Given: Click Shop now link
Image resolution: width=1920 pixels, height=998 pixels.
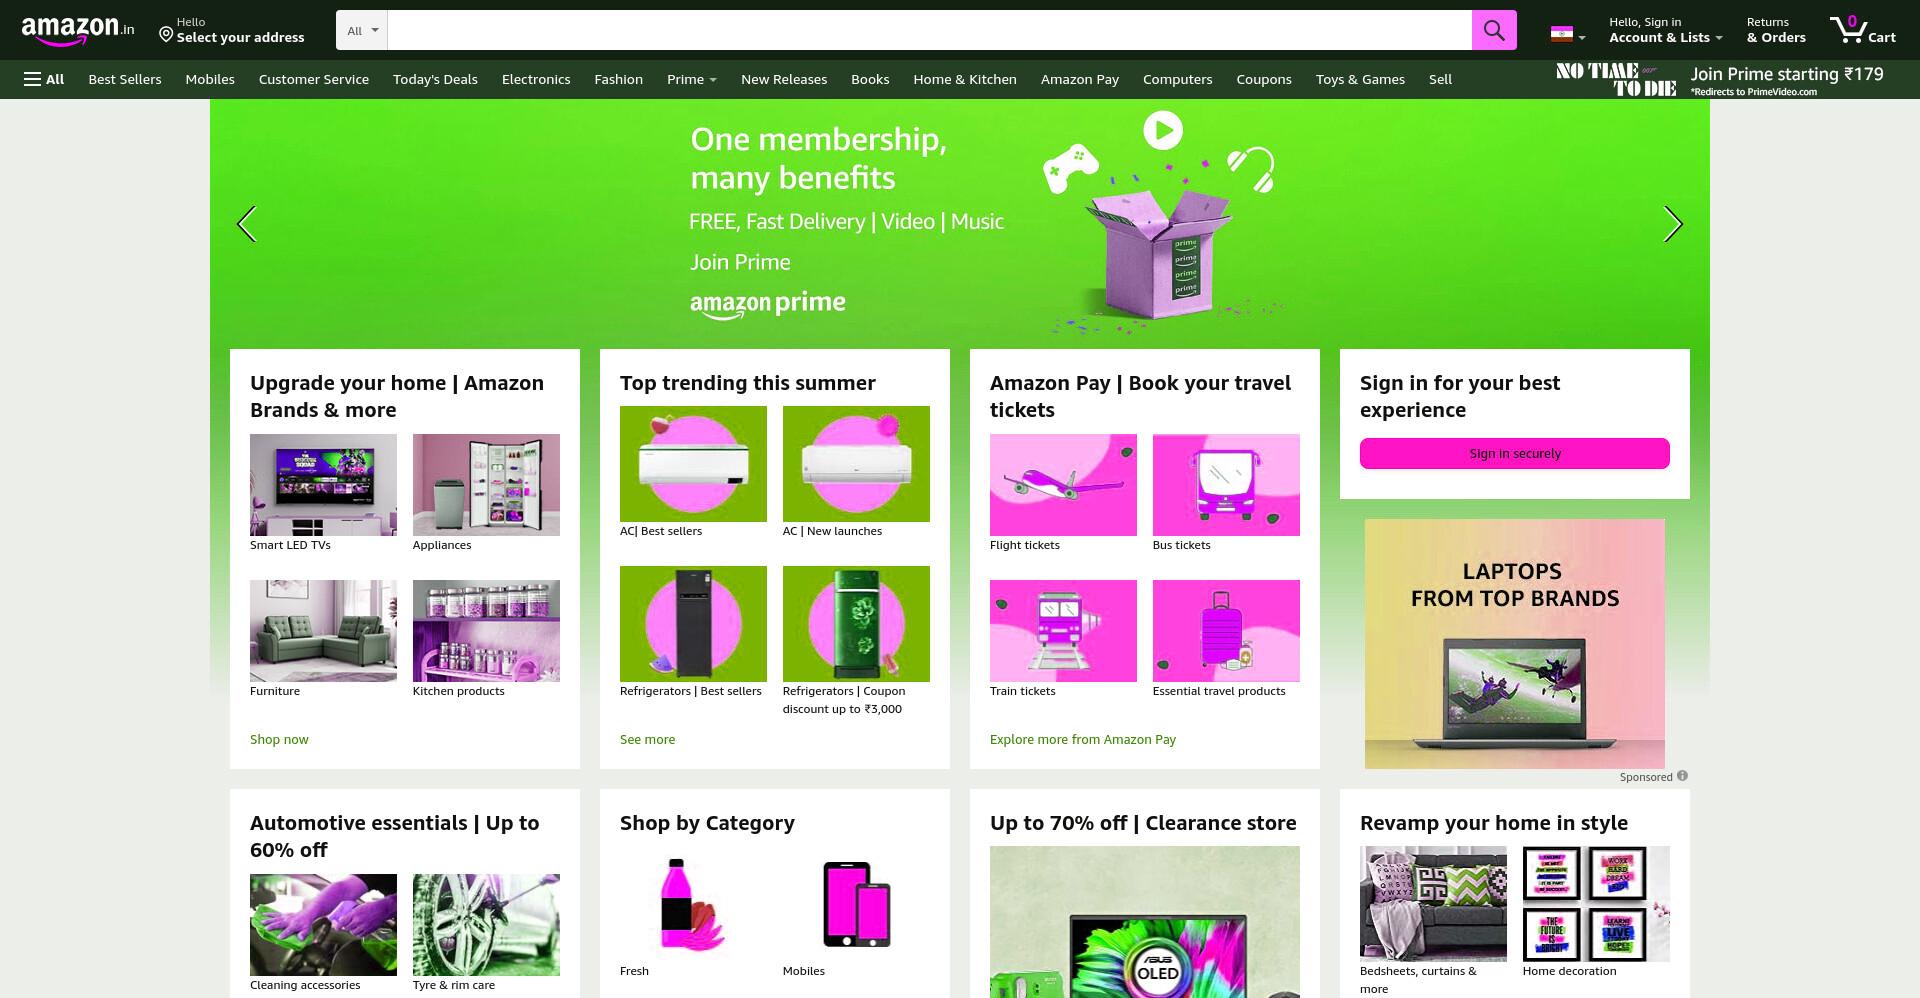Looking at the screenshot, I should (279, 739).
